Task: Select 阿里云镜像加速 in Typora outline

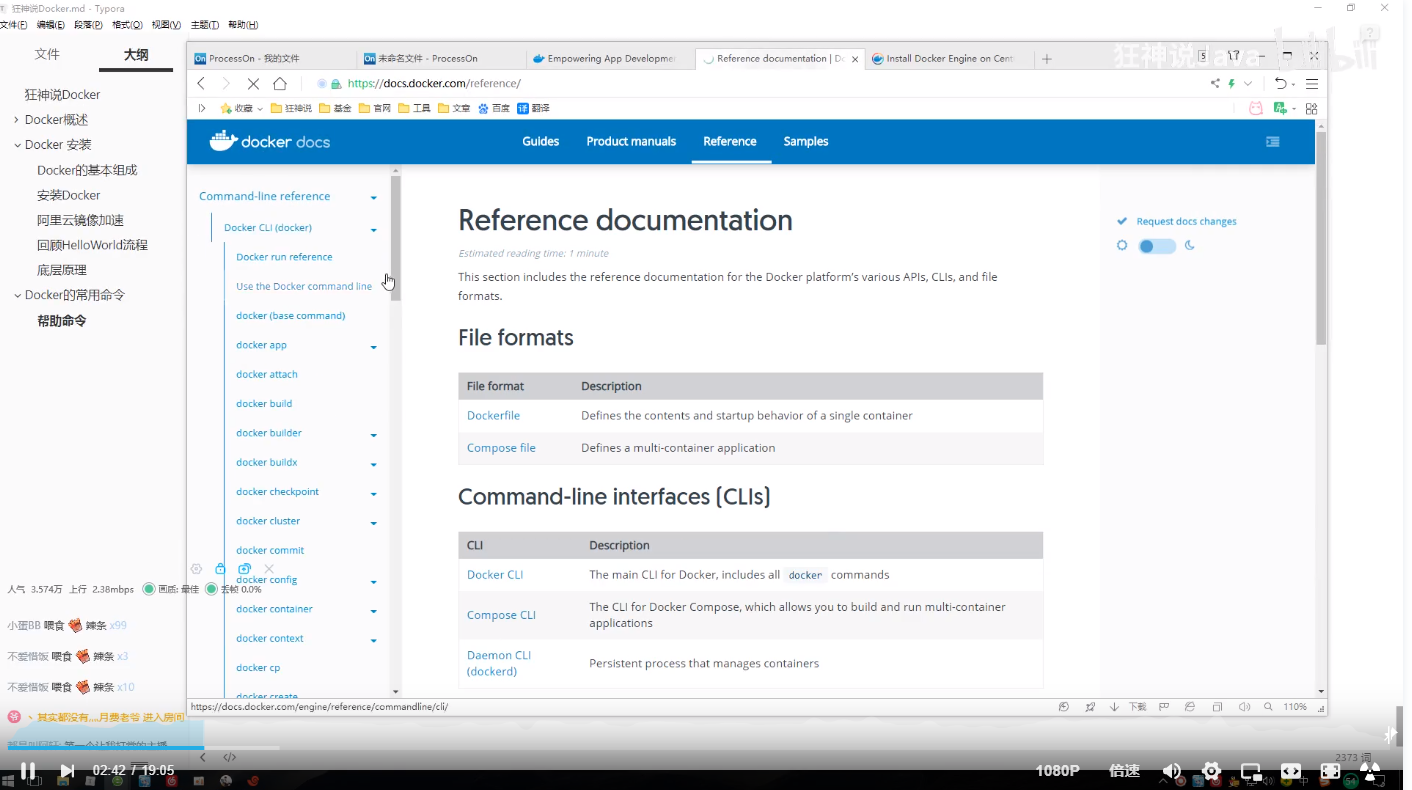Action: pyautogui.click(x=80, y=220)
